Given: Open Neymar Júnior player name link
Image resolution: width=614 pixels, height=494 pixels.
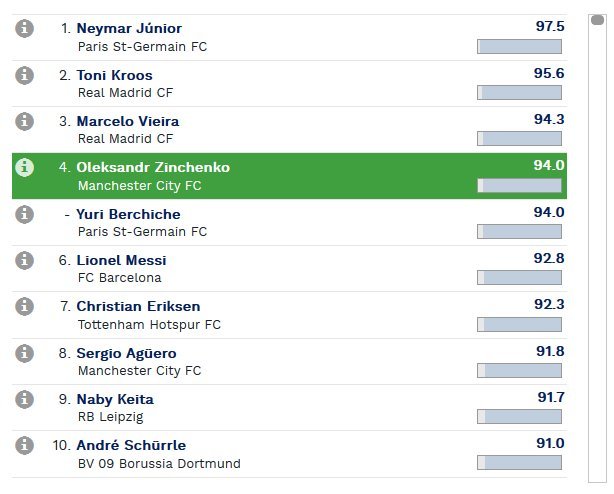Looking at the screenshot, I should tap(129, 29).
